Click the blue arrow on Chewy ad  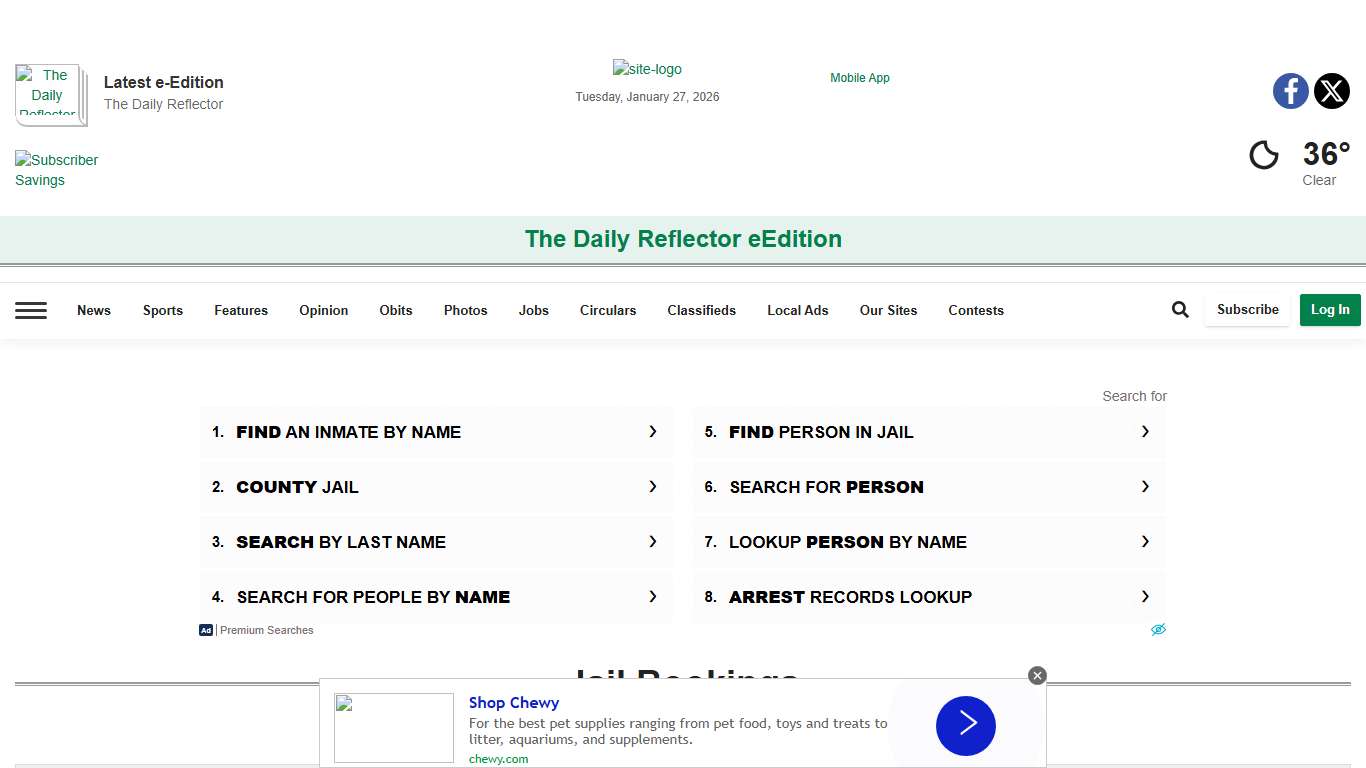pyautogui.click(x=965, y=726)
